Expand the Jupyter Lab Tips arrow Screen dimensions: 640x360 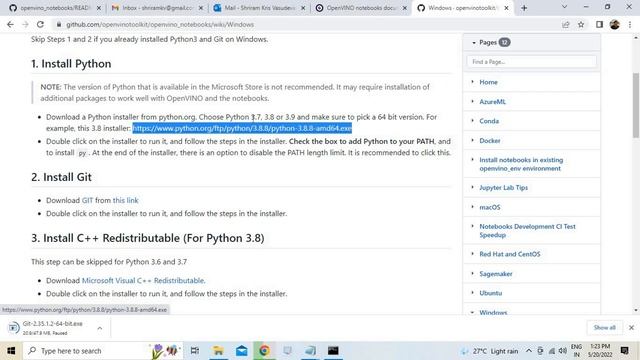pos(473,187)
